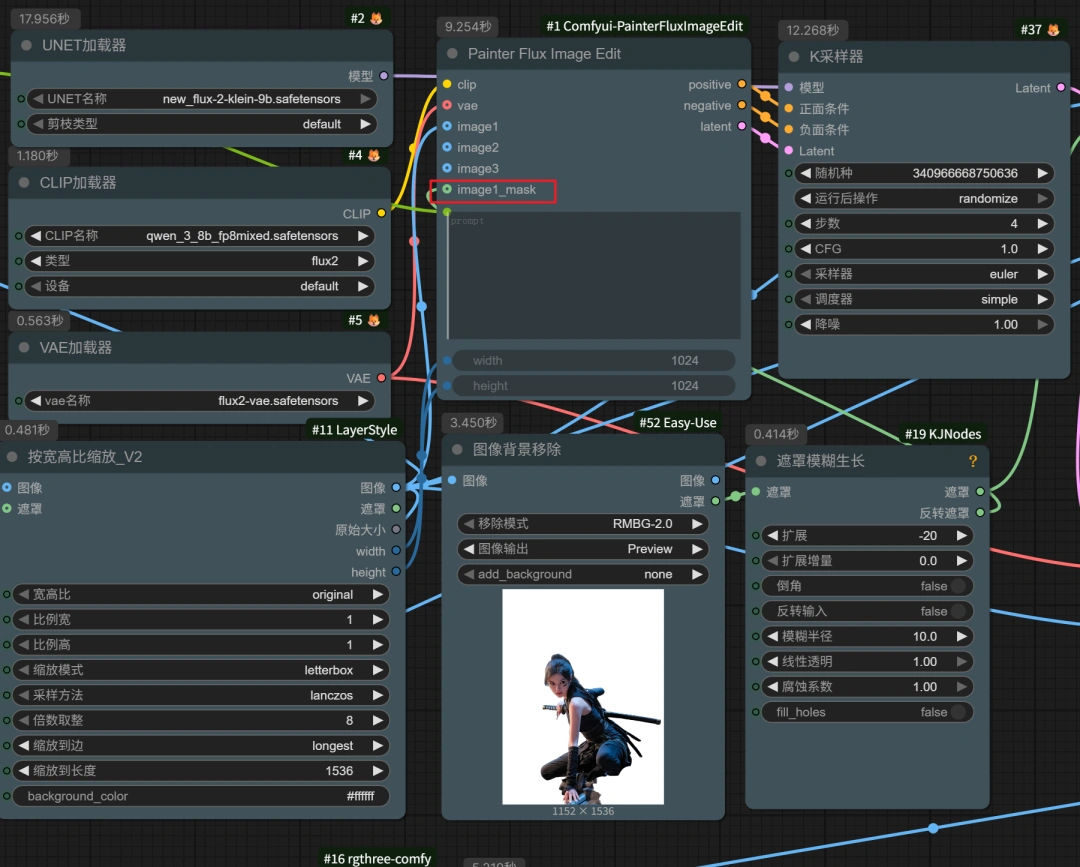This screenshot has width=1080, height=867.
Task: Click the ninja girl preview image
Action: click(x=583, y=696)
